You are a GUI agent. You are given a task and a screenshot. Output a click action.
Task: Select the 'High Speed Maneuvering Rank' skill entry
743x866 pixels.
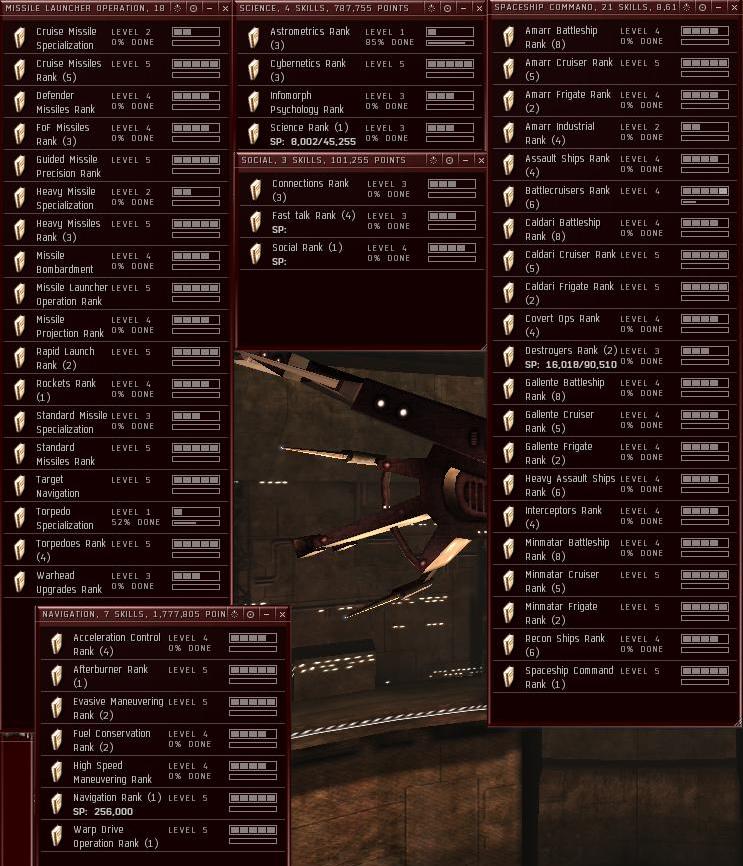coord(163,772)
